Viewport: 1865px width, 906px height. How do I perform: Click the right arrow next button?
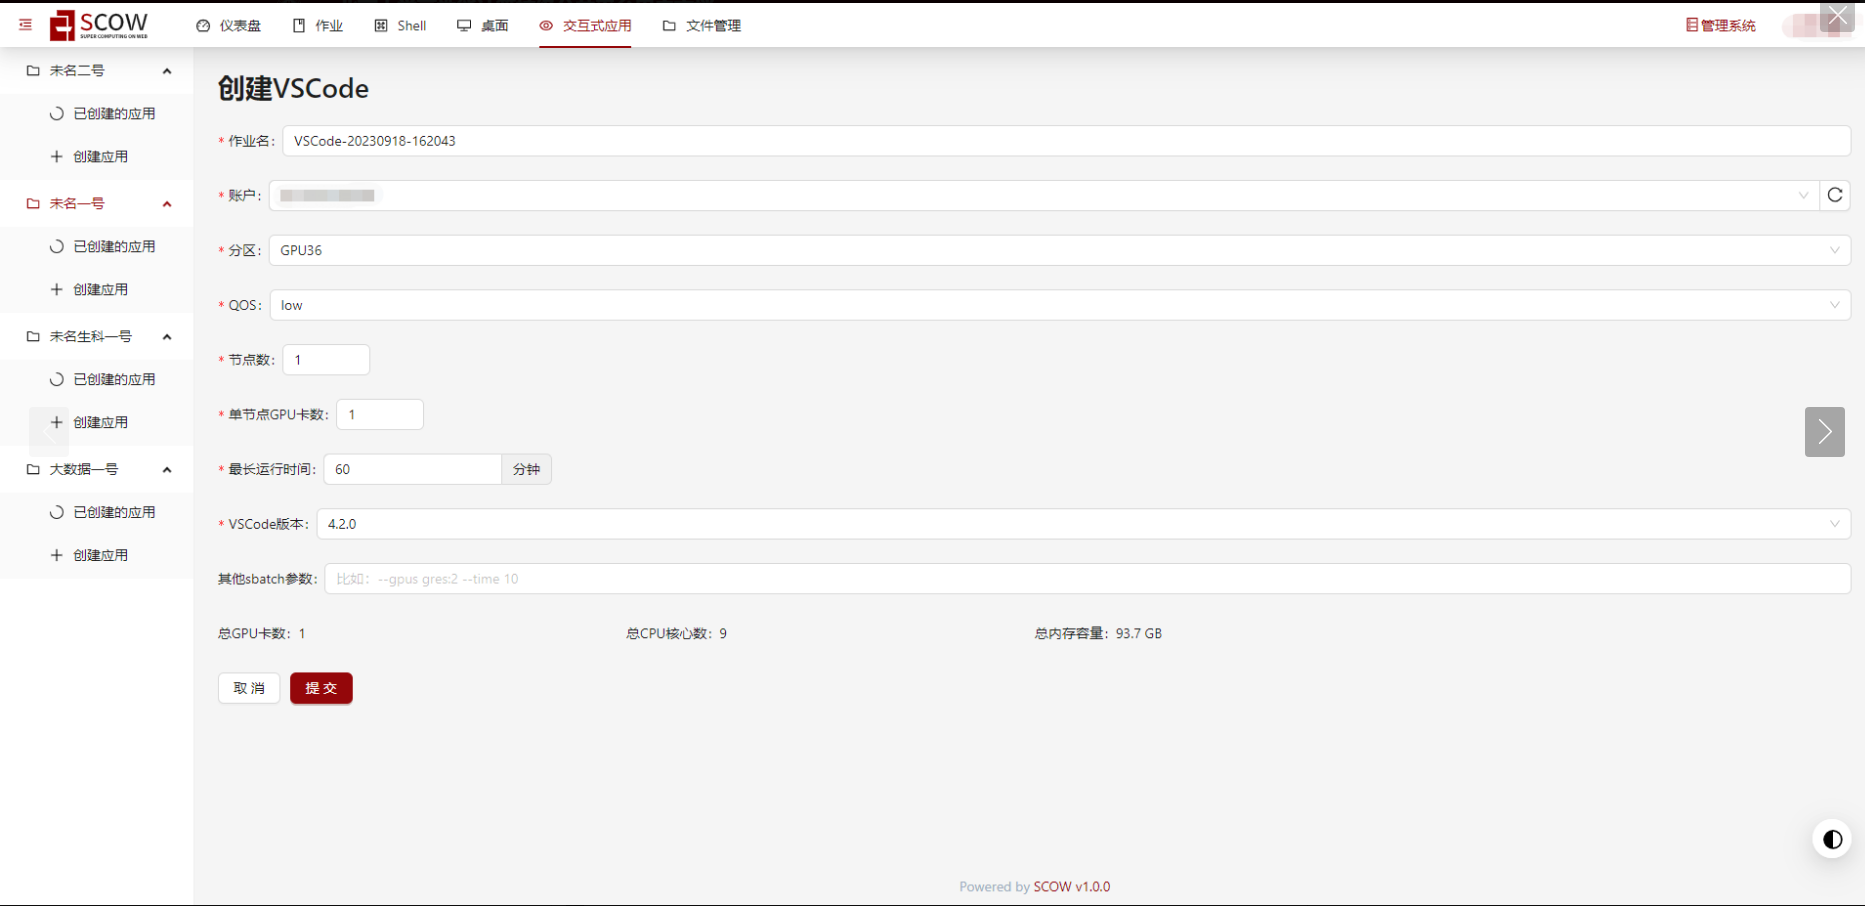pyautogui.click(x=1825, y=432)
